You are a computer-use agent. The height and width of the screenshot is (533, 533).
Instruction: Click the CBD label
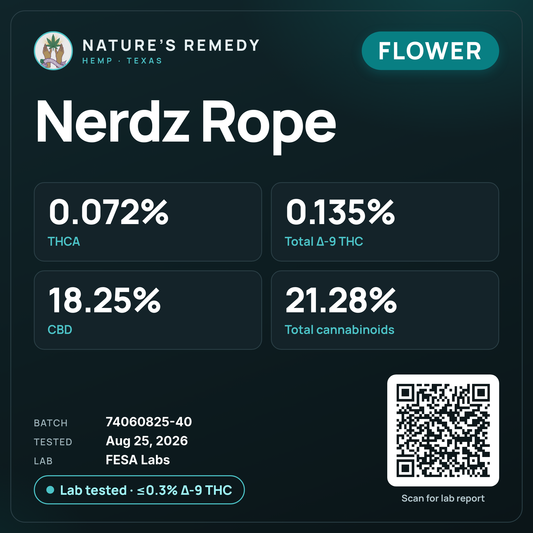(60, 330)
